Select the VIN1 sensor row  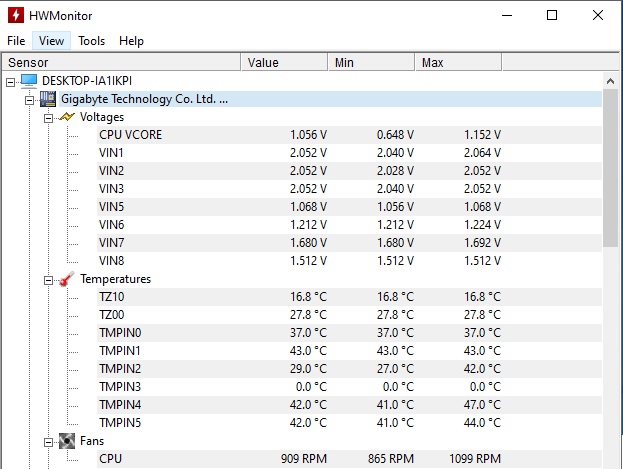350,153
